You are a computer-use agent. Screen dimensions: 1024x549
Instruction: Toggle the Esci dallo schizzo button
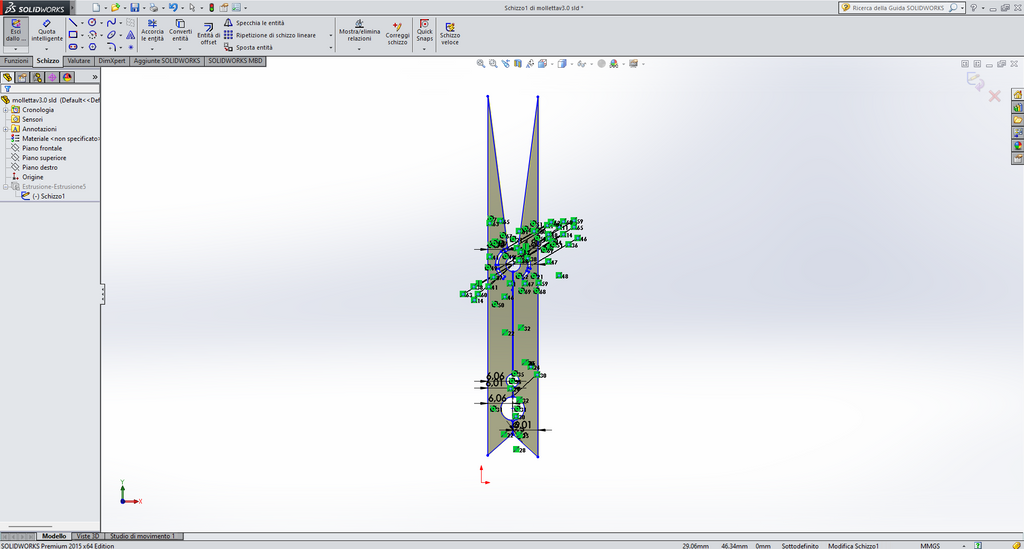click(x=16, y=31)
